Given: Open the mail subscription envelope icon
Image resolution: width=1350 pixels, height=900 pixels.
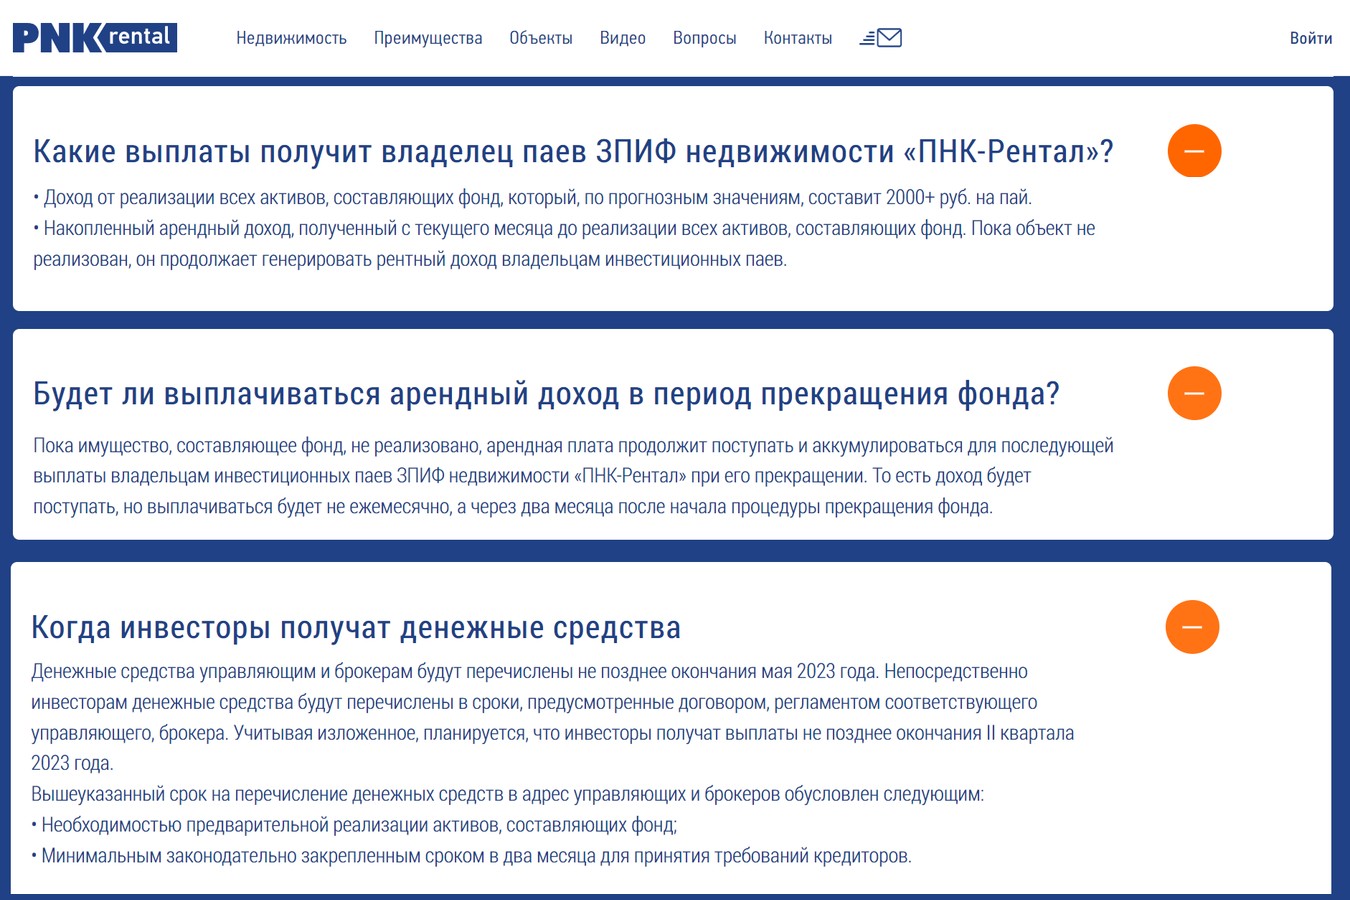Looking at the screenshot, I should coord(881,38).
